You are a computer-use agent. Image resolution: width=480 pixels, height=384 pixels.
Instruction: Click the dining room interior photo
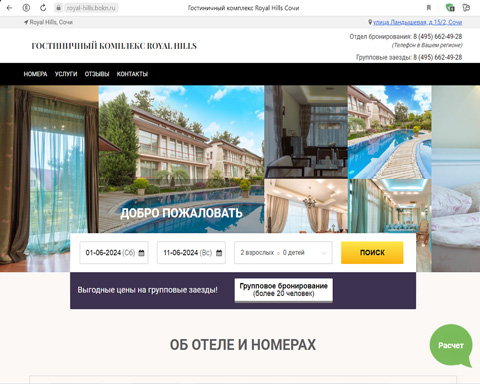(306, 132)
